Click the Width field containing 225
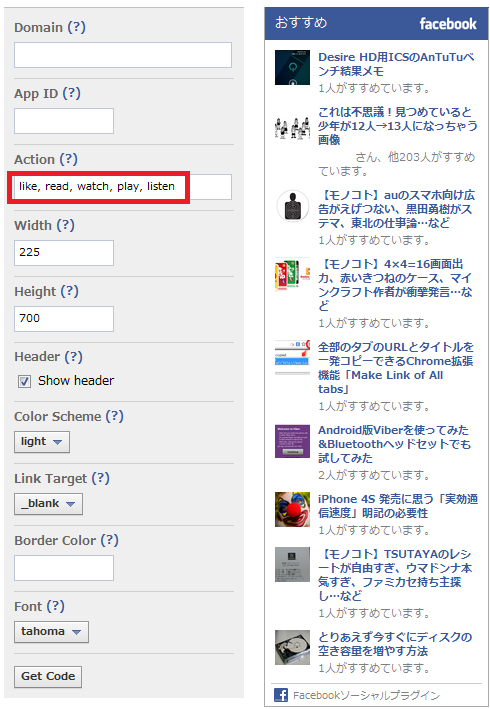 point(64,253)
